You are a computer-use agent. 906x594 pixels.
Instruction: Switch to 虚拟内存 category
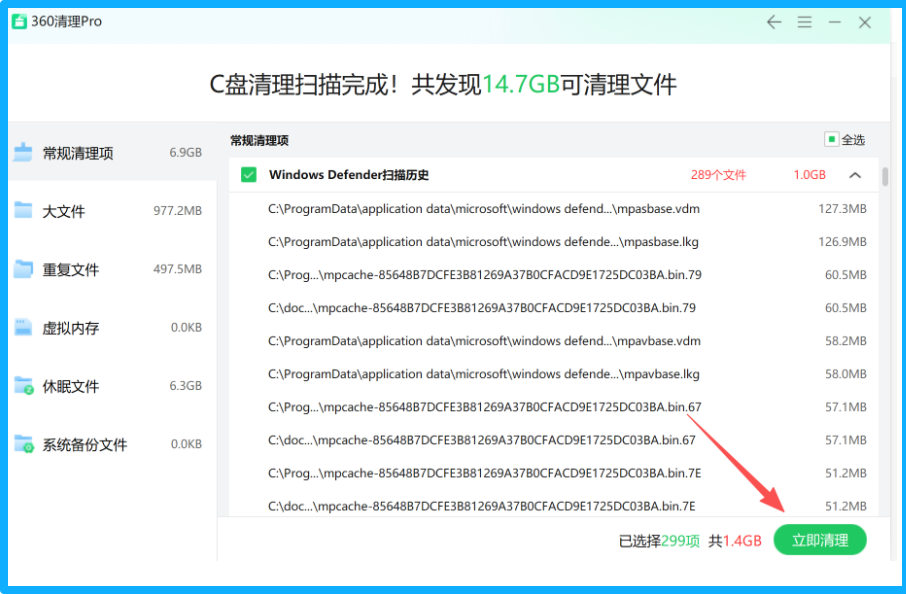[113, 327]
